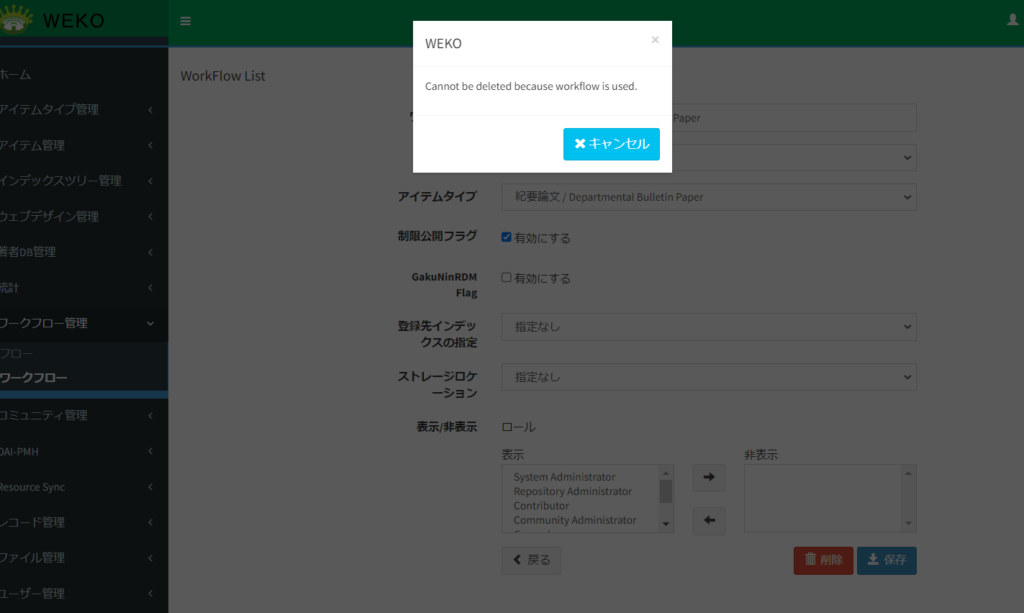Click the 戻る back button
Viewport: 1024px width, 613px height.
(531, 560)
